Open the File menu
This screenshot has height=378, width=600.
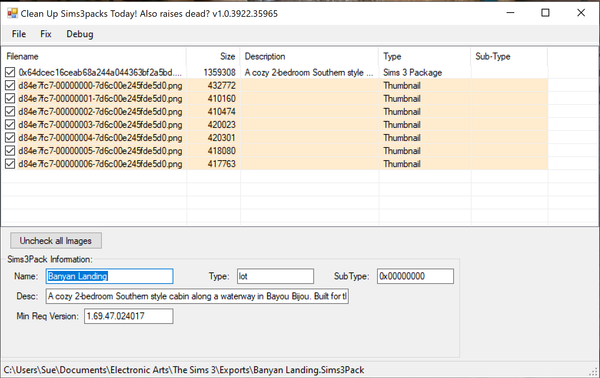[x=19, y=34]
